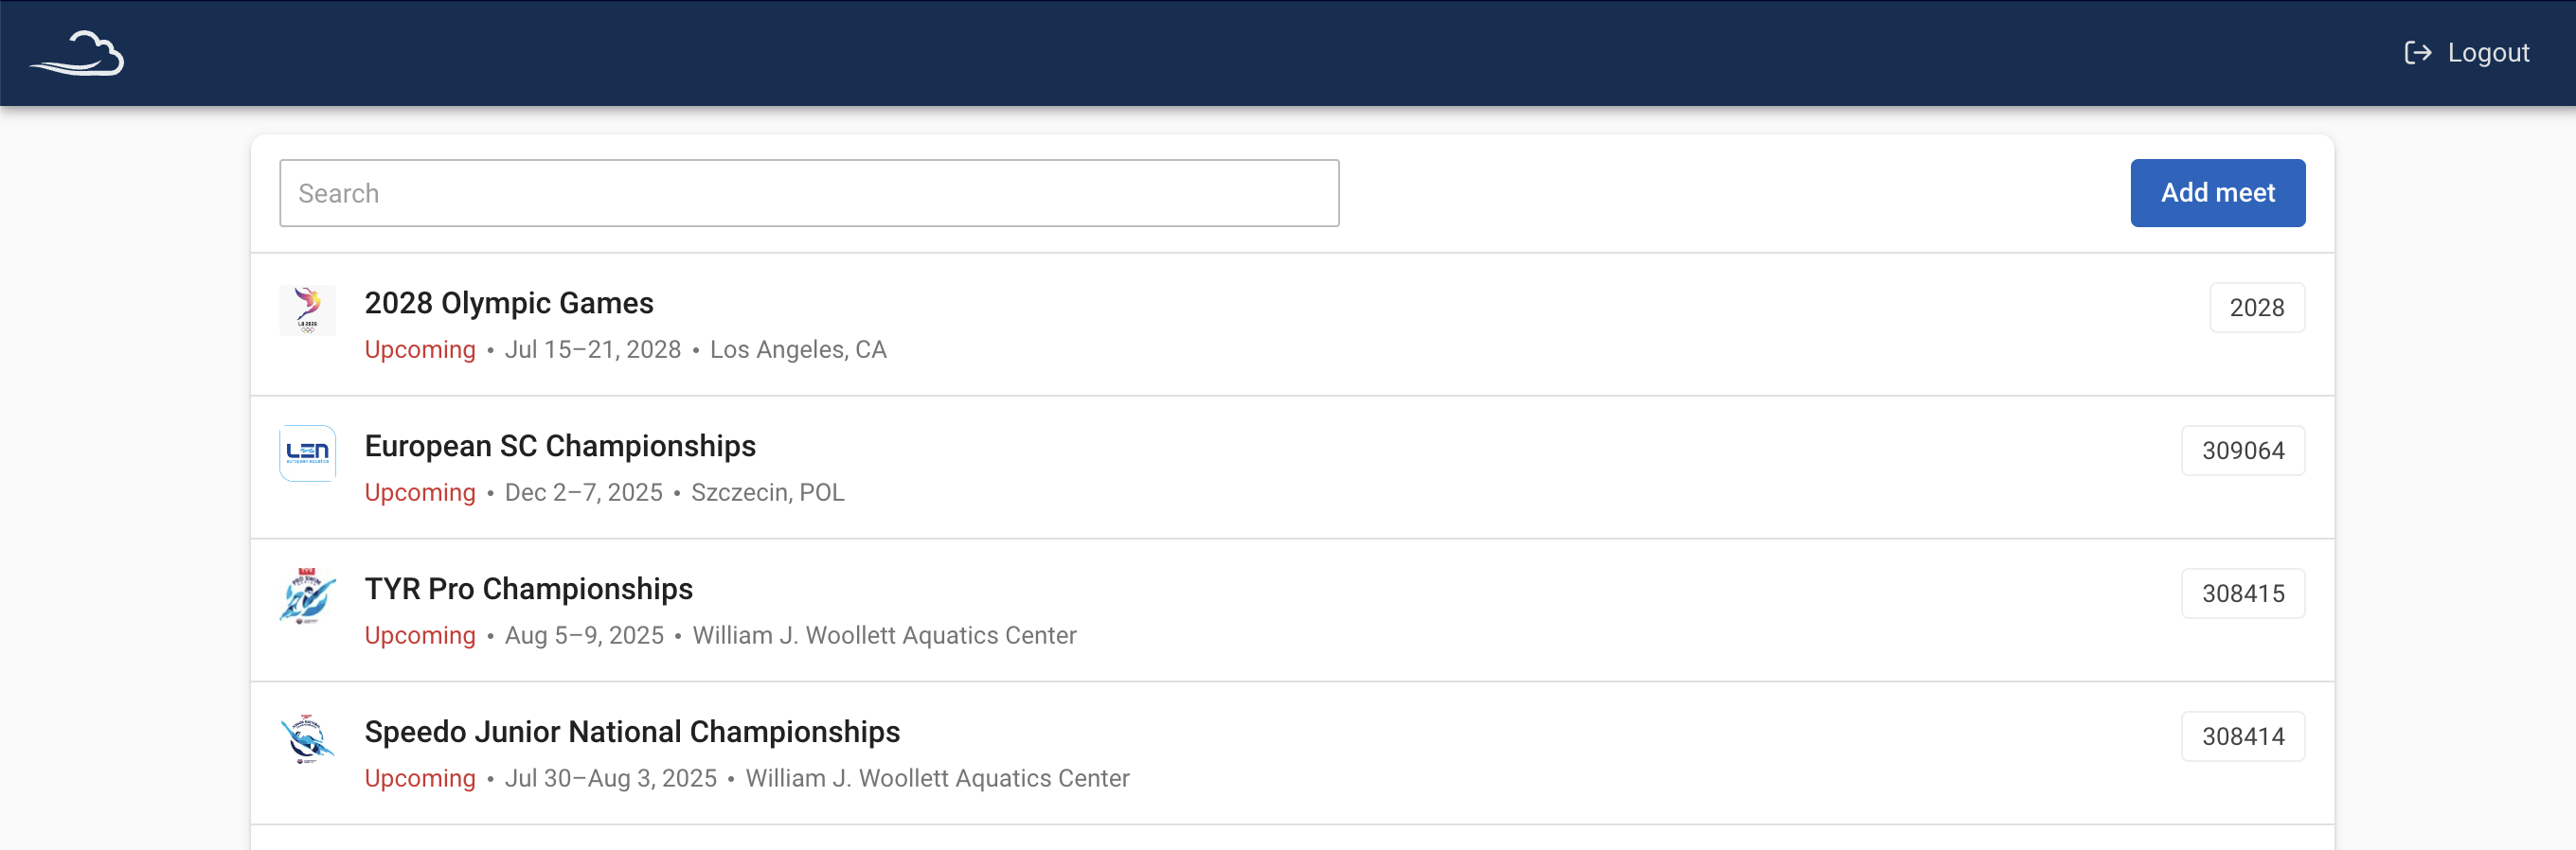Viewport: 2576px width, 850px height.
Task: Open the TYR Pro Championships meet logo
Action: tap(308, 596)
